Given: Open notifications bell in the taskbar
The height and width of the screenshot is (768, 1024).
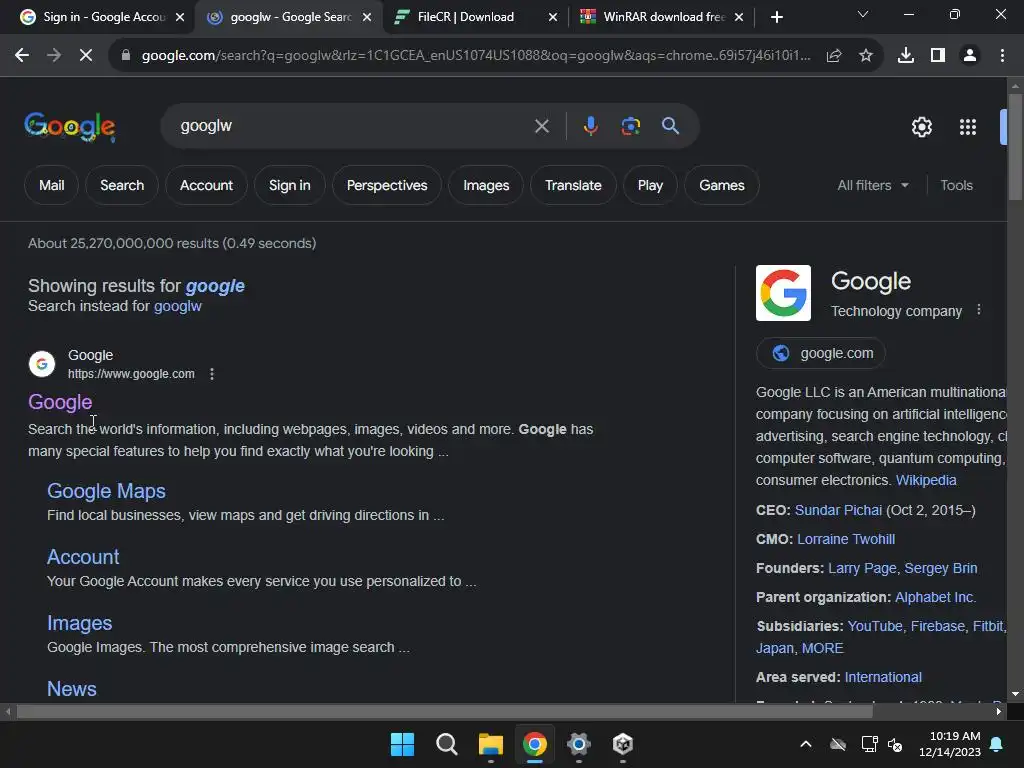Looking at the screenshot, I should pos(997,744).
